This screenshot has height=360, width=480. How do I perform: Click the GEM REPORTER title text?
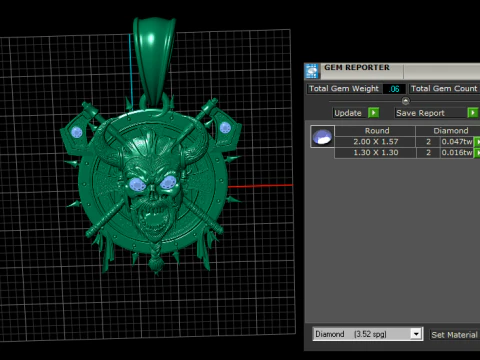click(x=357, y=67)
